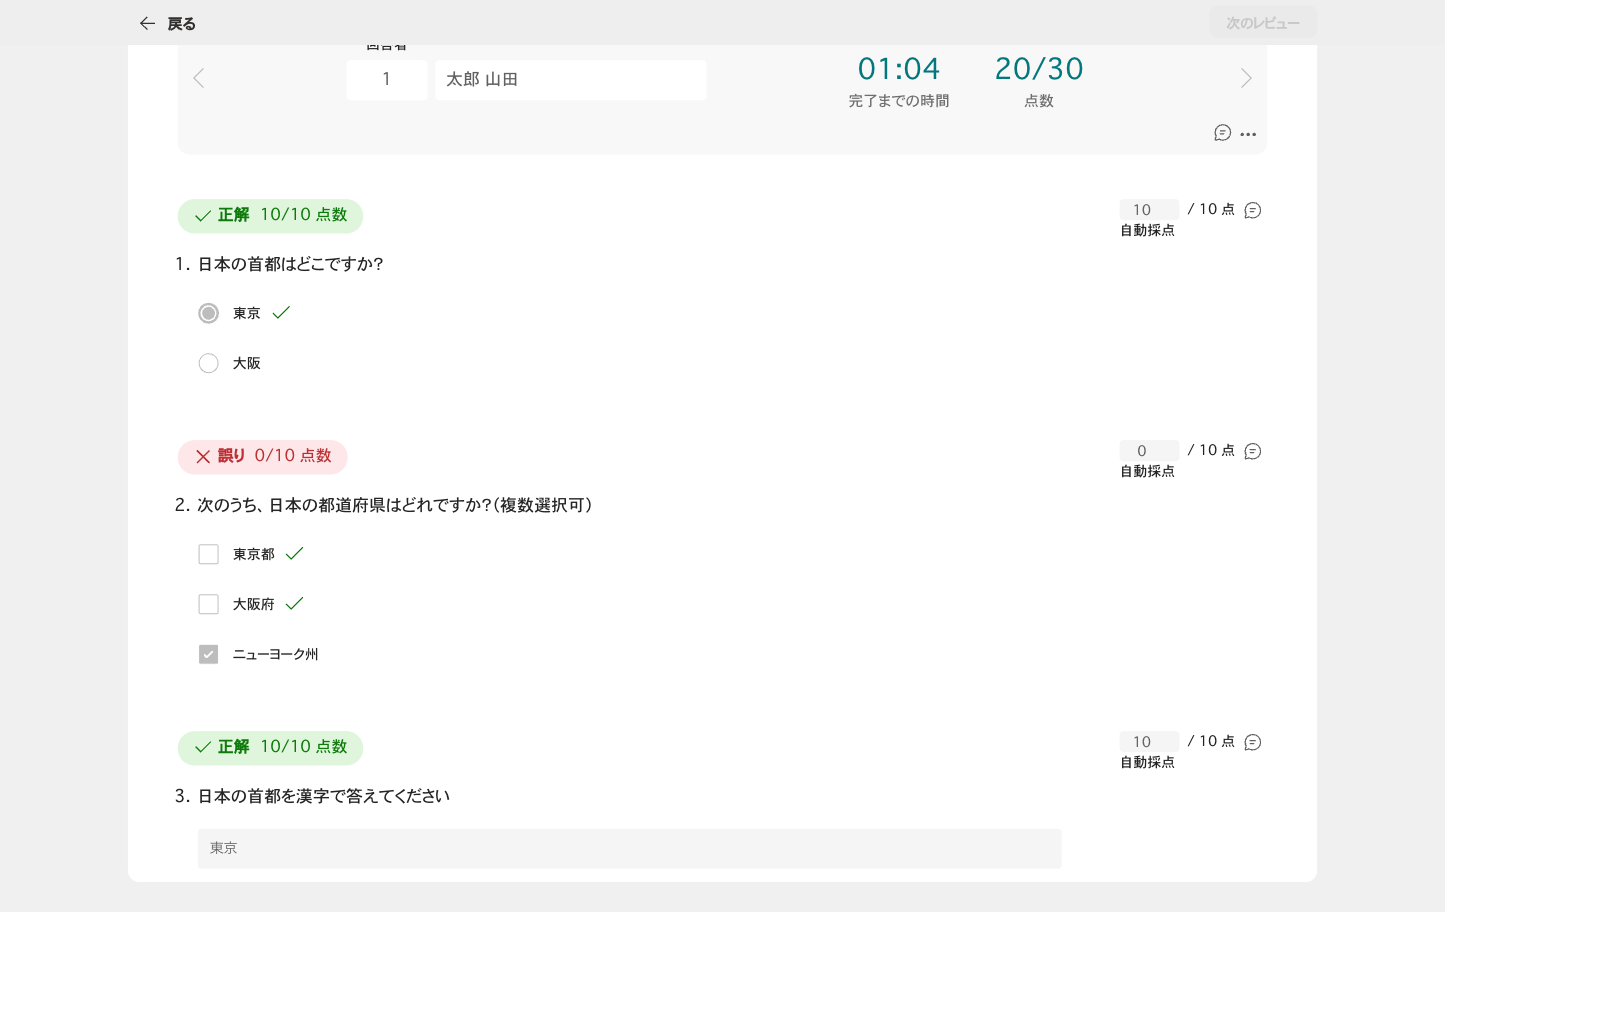Go to previous respondent with left chevron
This screenshot has height=1013, width=1606.
pos(198,78)
